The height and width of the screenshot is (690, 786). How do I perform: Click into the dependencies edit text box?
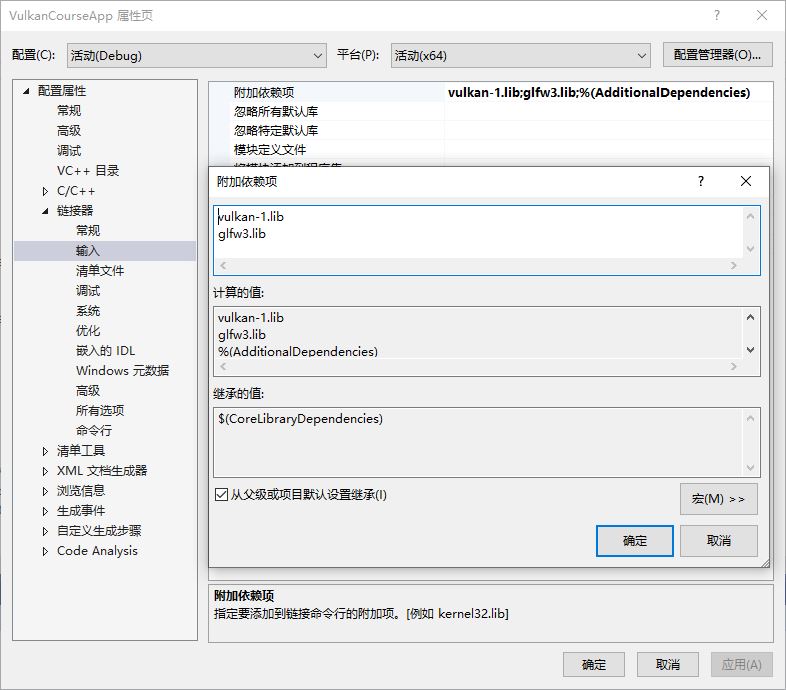point(480,231)
